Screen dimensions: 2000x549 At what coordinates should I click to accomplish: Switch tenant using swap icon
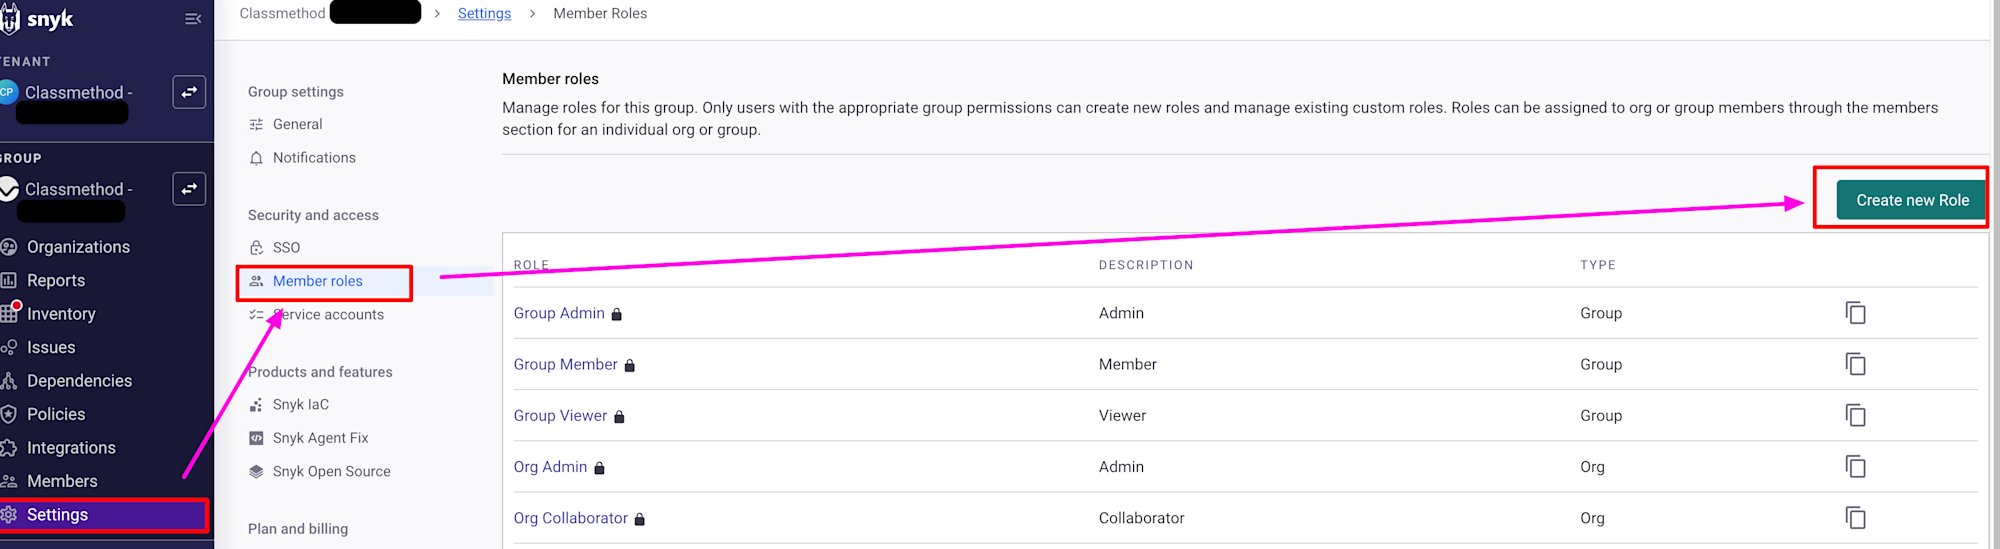click(189, 92)
